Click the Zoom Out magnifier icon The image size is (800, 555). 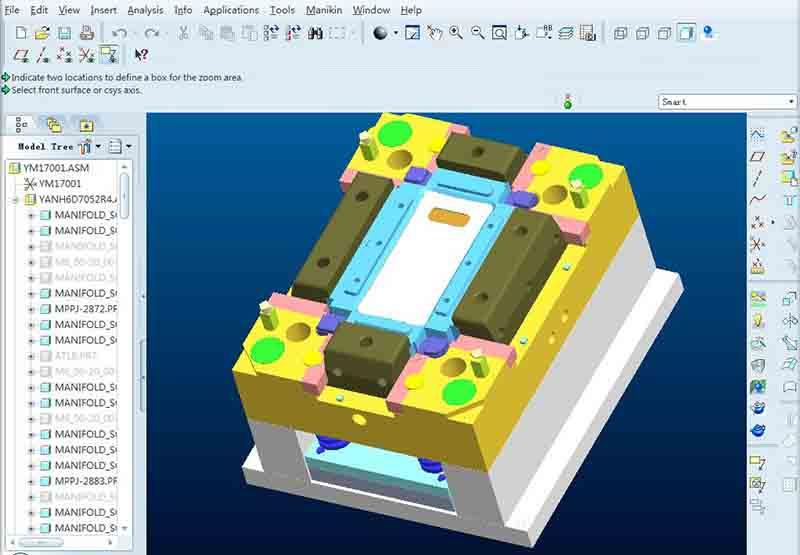coord(477,33)
